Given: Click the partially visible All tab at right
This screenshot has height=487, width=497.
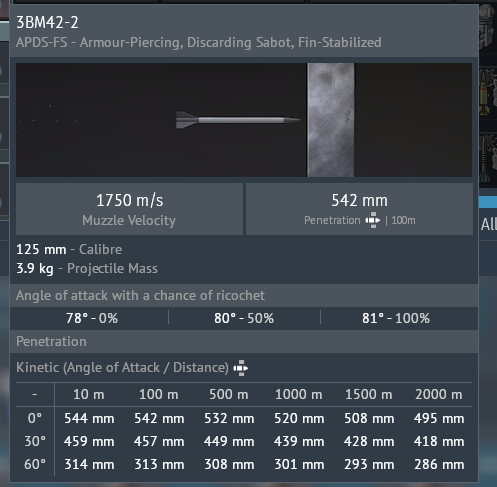Looking at the screenshot, I should (x=489, y=224).
